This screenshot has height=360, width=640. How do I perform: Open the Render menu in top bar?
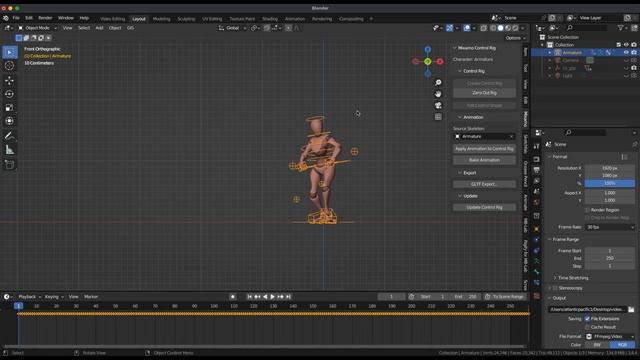click(x=45, y=18)
